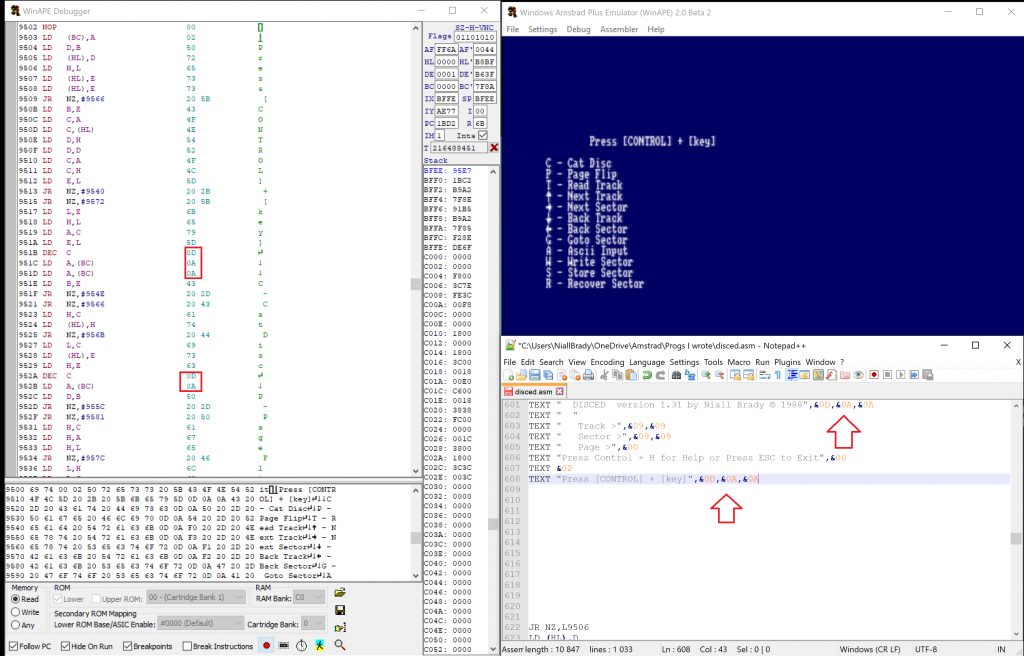Click floppy disk save icon in debugger

(x=340, y=610)
